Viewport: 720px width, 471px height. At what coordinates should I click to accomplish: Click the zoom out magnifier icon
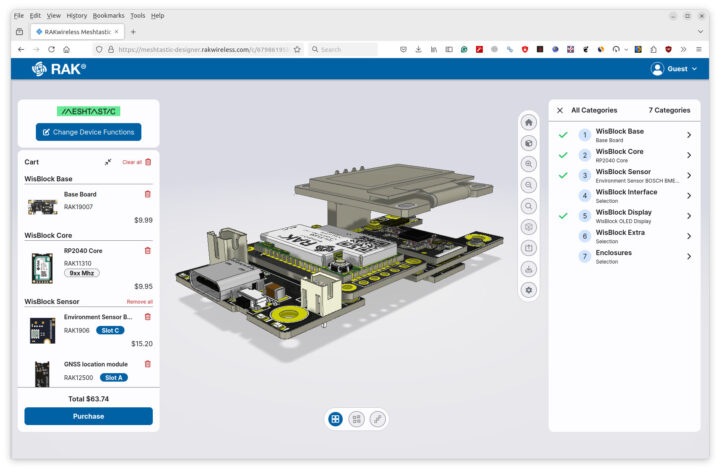pos(529,185)
